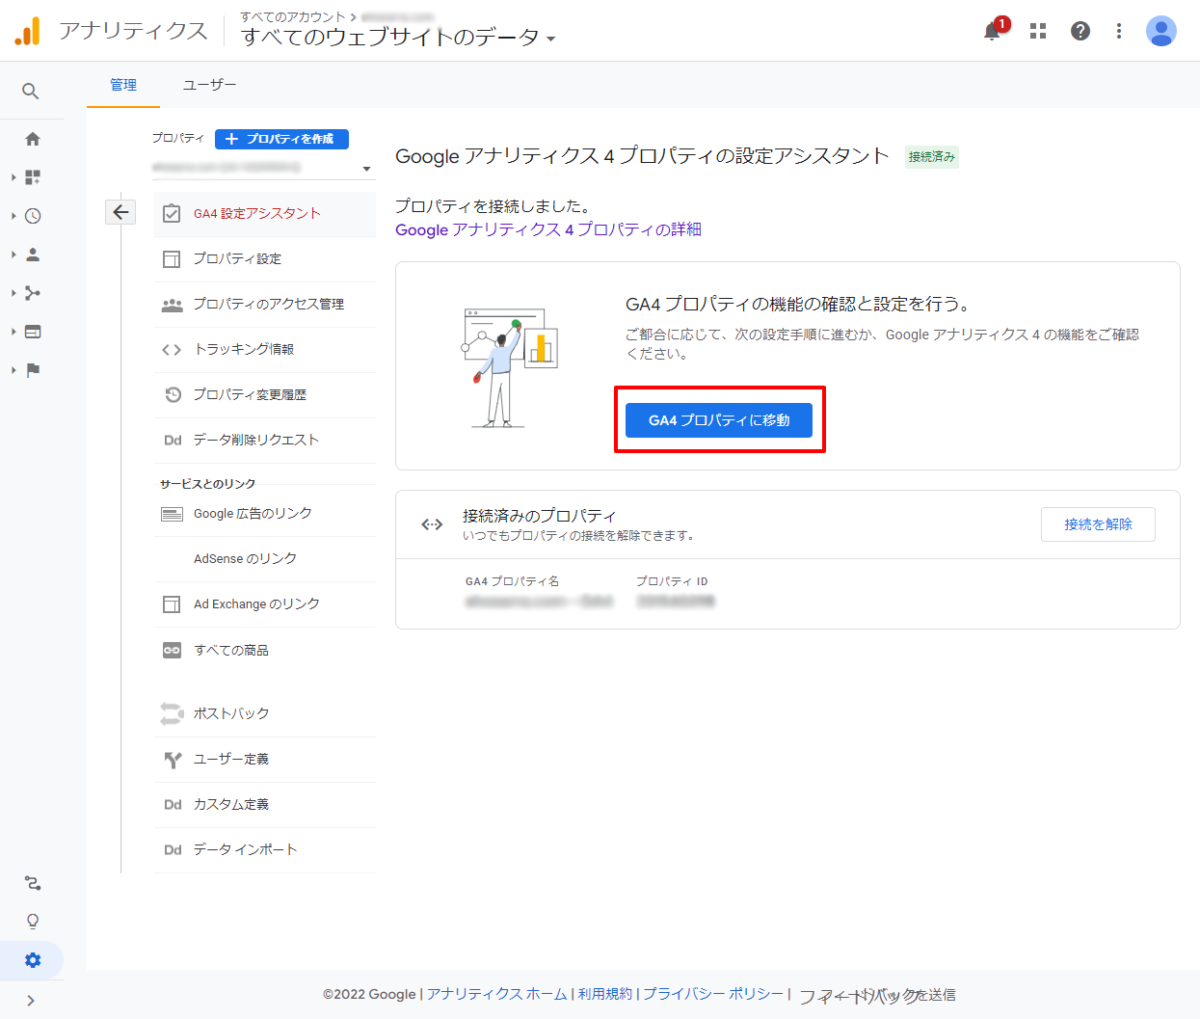Click the プロパティ ID column header
This screenshot has height=1019, width=1200.
(672, 581)
